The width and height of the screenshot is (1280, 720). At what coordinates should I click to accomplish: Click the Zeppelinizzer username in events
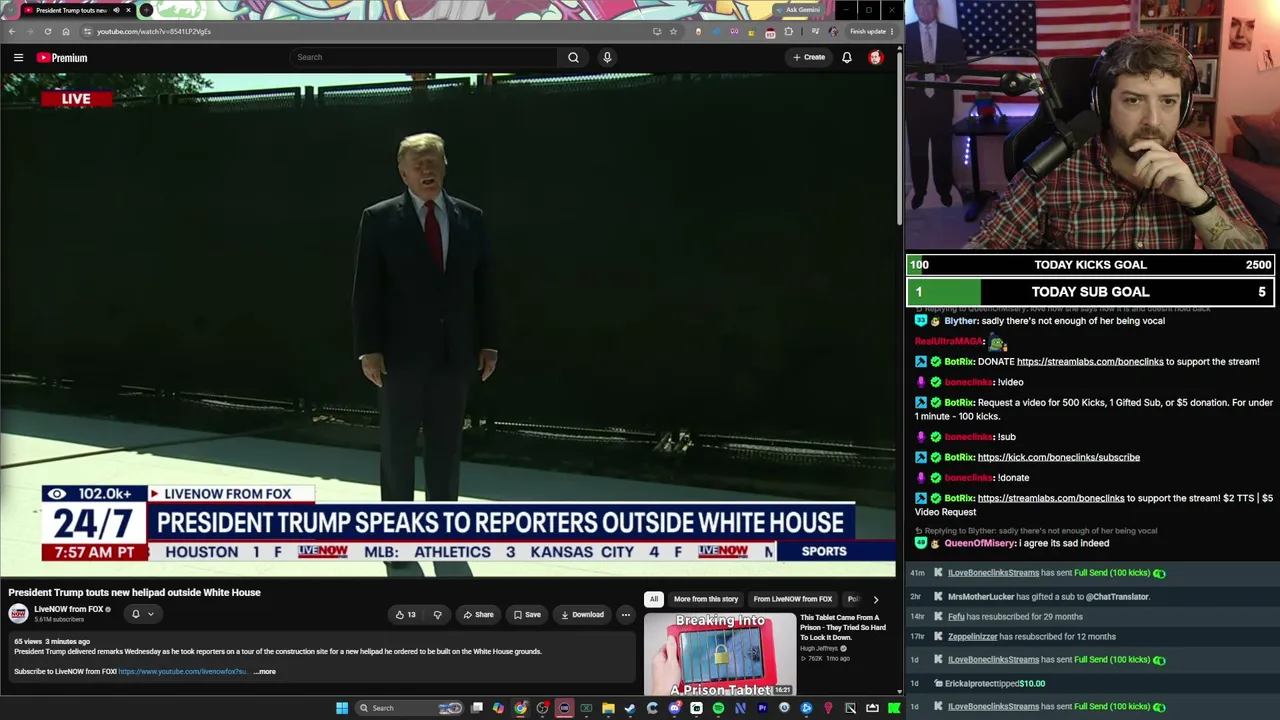click(972, 637)
